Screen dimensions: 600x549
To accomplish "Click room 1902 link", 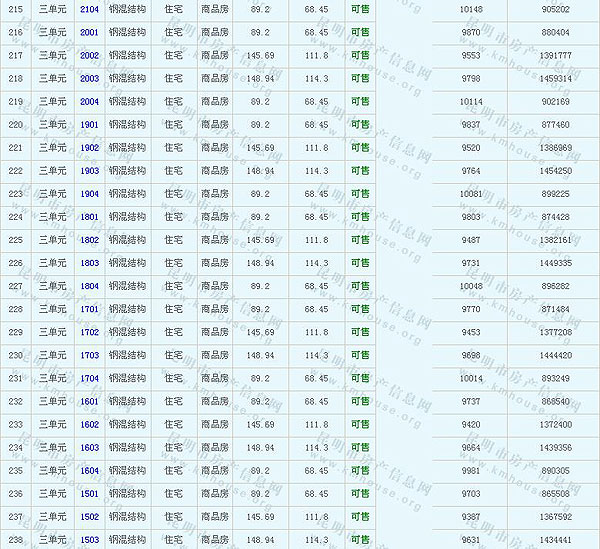I will (x=89, y=148).
